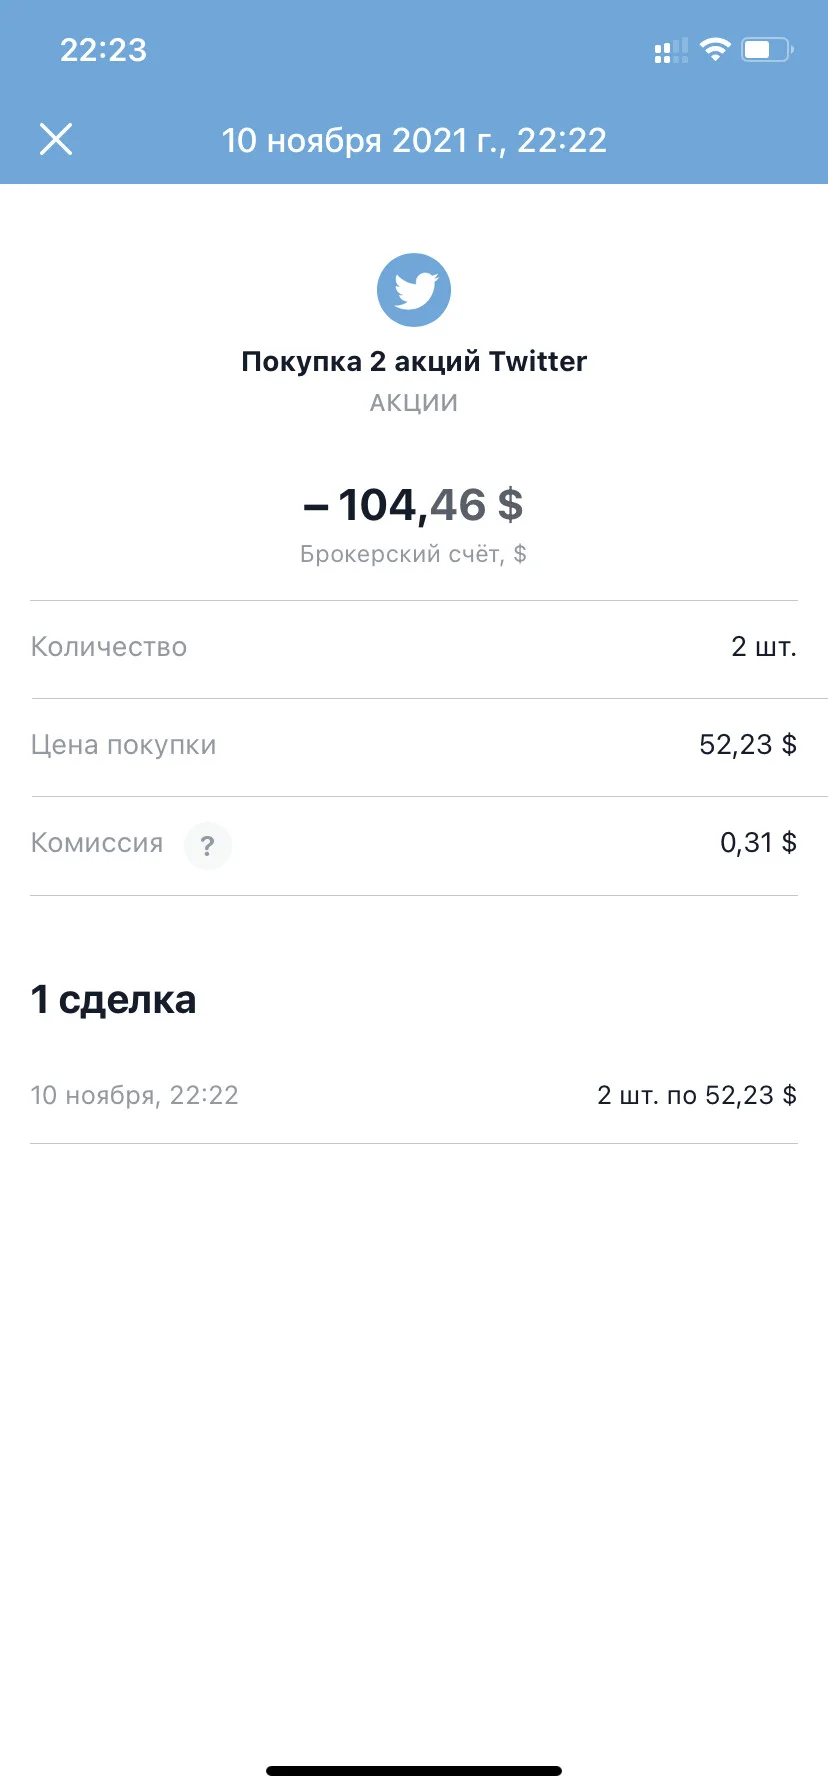The image size is (828, 1792).
Task: Tap the status bar clock 22:23
Action: tap(103, 50)
